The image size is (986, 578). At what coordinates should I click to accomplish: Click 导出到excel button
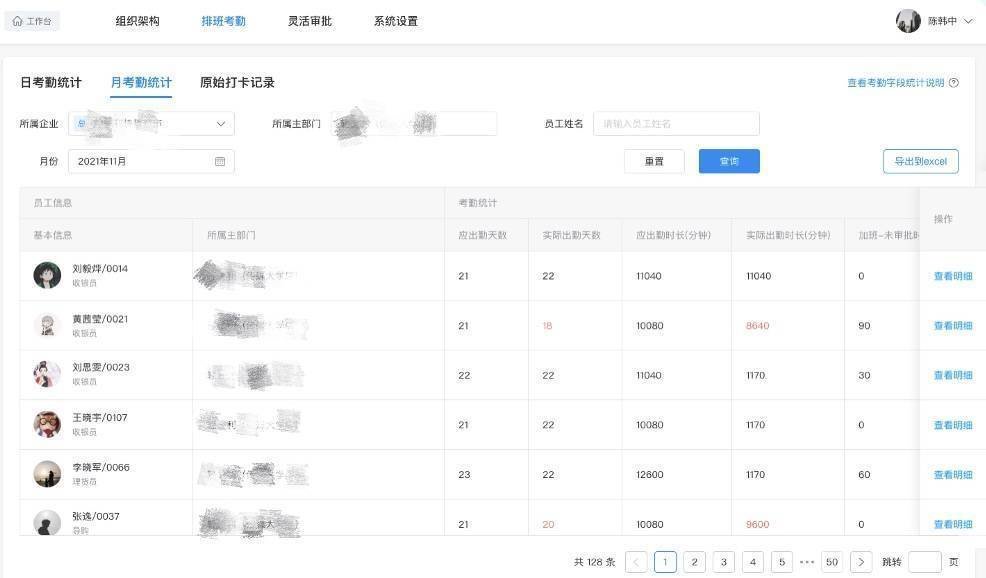point(921,161)
